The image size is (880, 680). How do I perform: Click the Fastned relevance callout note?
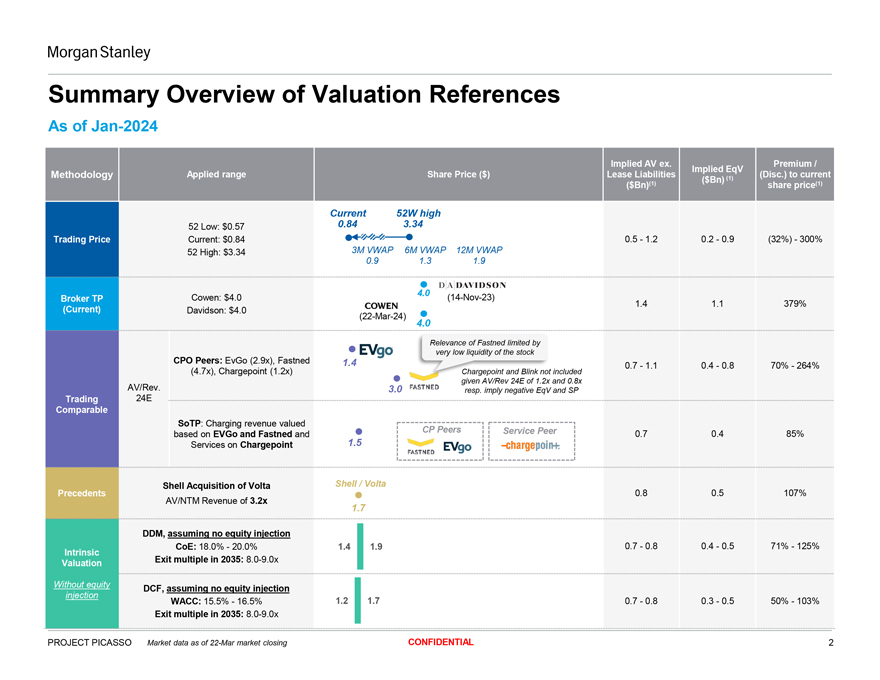(483, 347)
